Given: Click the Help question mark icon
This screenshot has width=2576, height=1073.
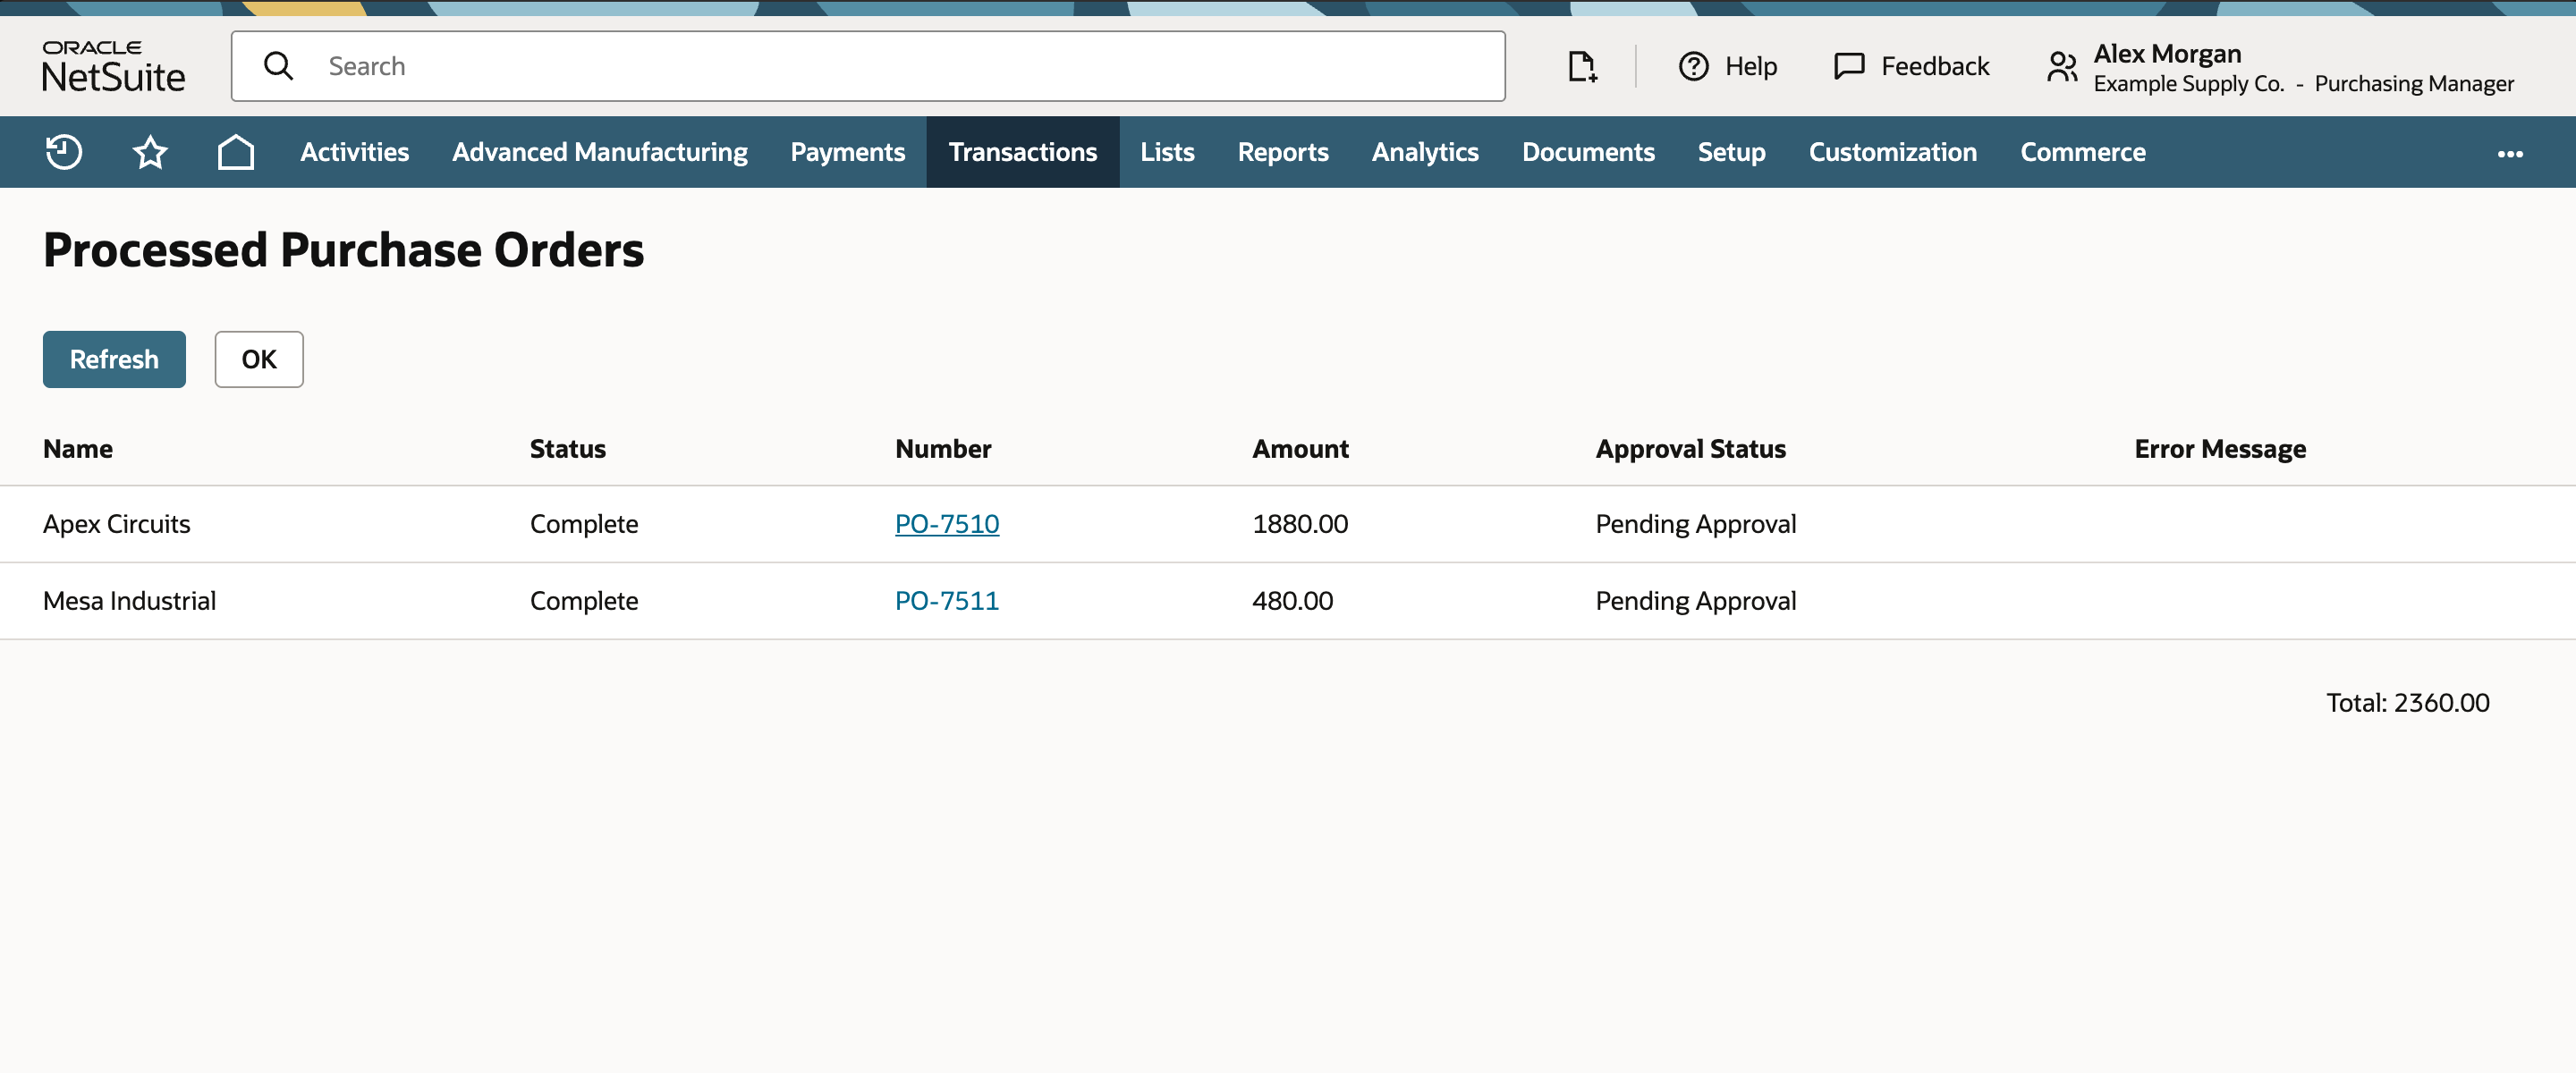Looking at the screenshot, I should [x=1693, y=66].
